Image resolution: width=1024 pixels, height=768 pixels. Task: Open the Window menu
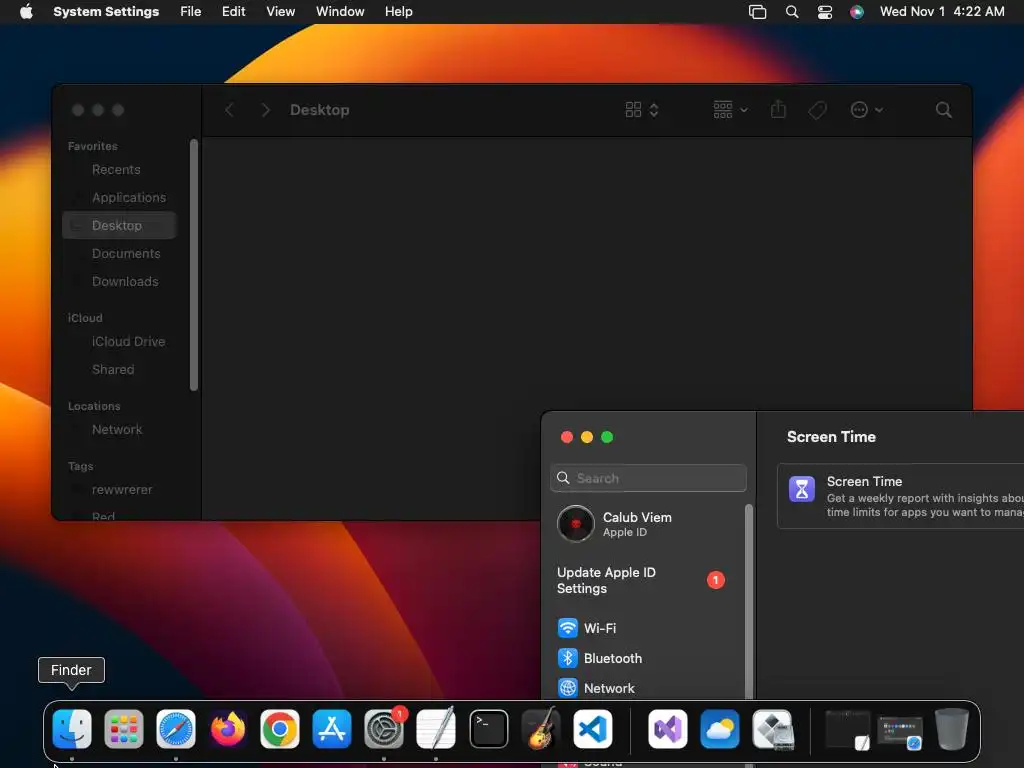(340, 12)
